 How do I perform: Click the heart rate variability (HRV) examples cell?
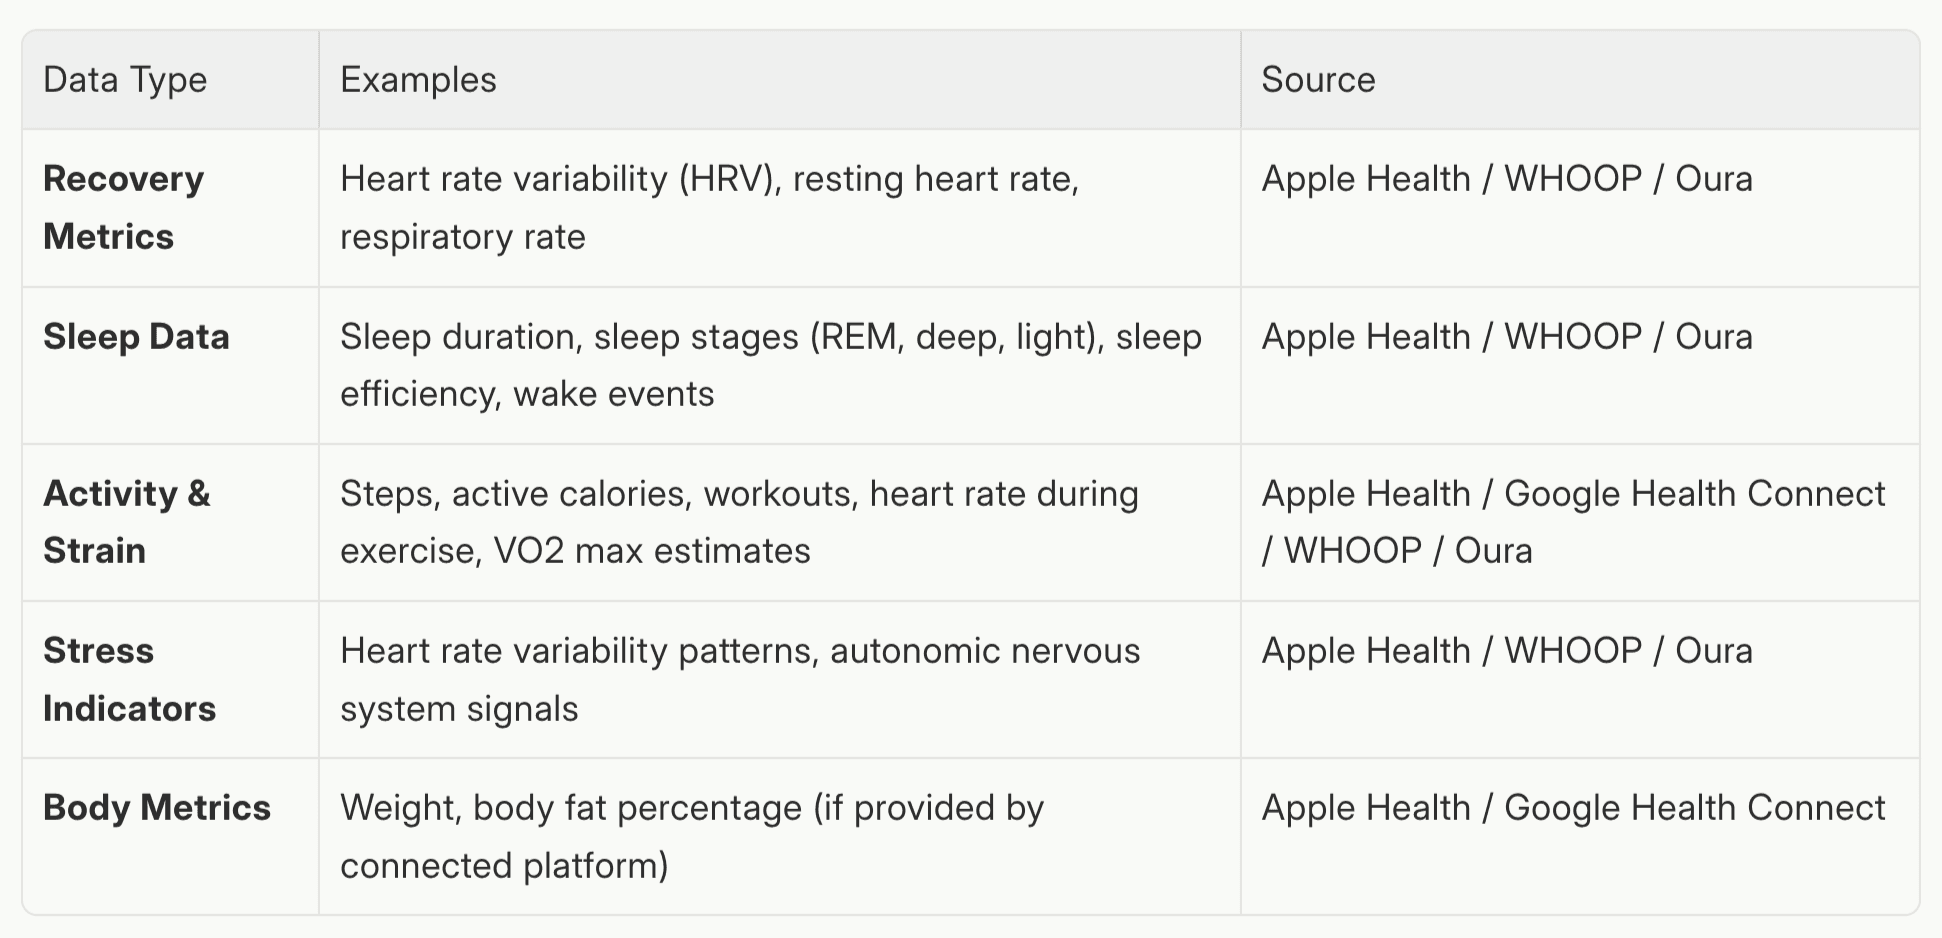tap(709, 207)
